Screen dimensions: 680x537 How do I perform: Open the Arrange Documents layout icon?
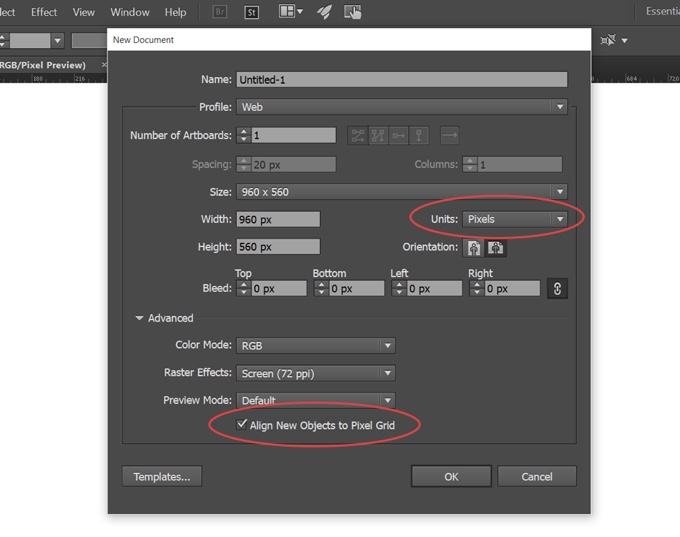click(x=287, y=11)
